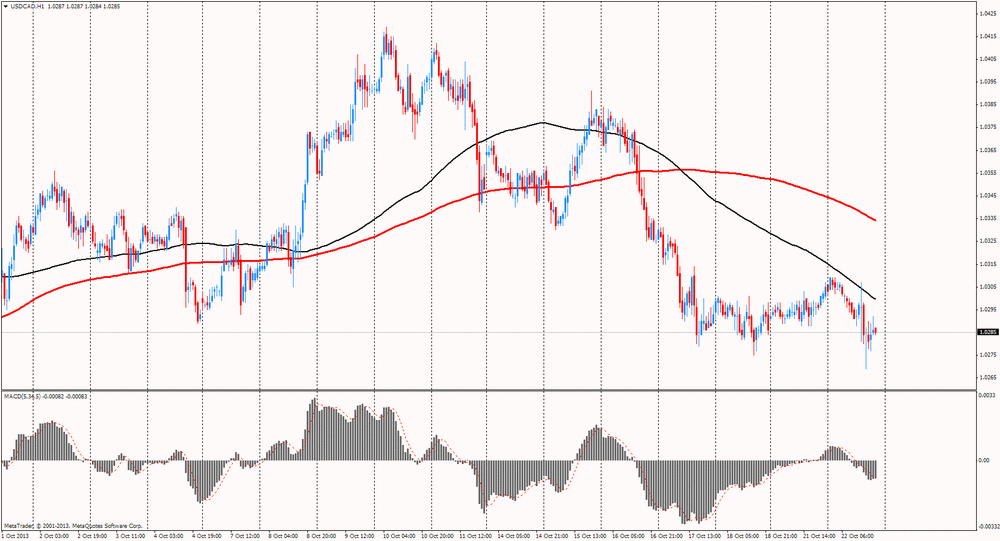Click the 3 Oct 11:00 time label
This screenshot has height=541, width=1000.
pyautogui.click(x=130, y=536)
